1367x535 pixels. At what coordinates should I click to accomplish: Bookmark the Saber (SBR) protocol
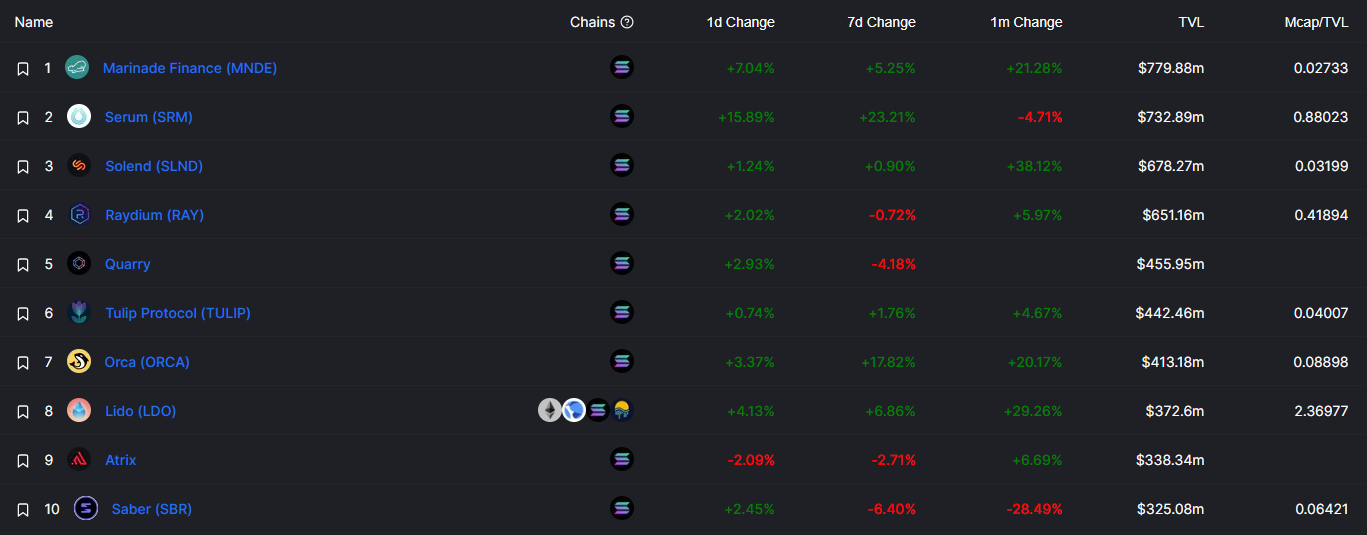click(x=23, y=509)
